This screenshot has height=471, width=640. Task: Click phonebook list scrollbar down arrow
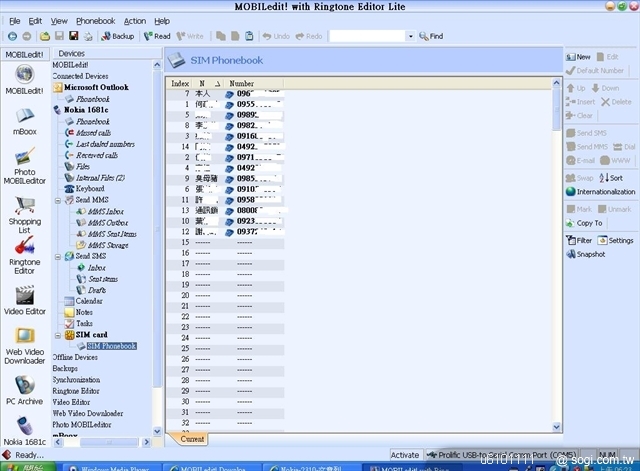coord(556,427)
